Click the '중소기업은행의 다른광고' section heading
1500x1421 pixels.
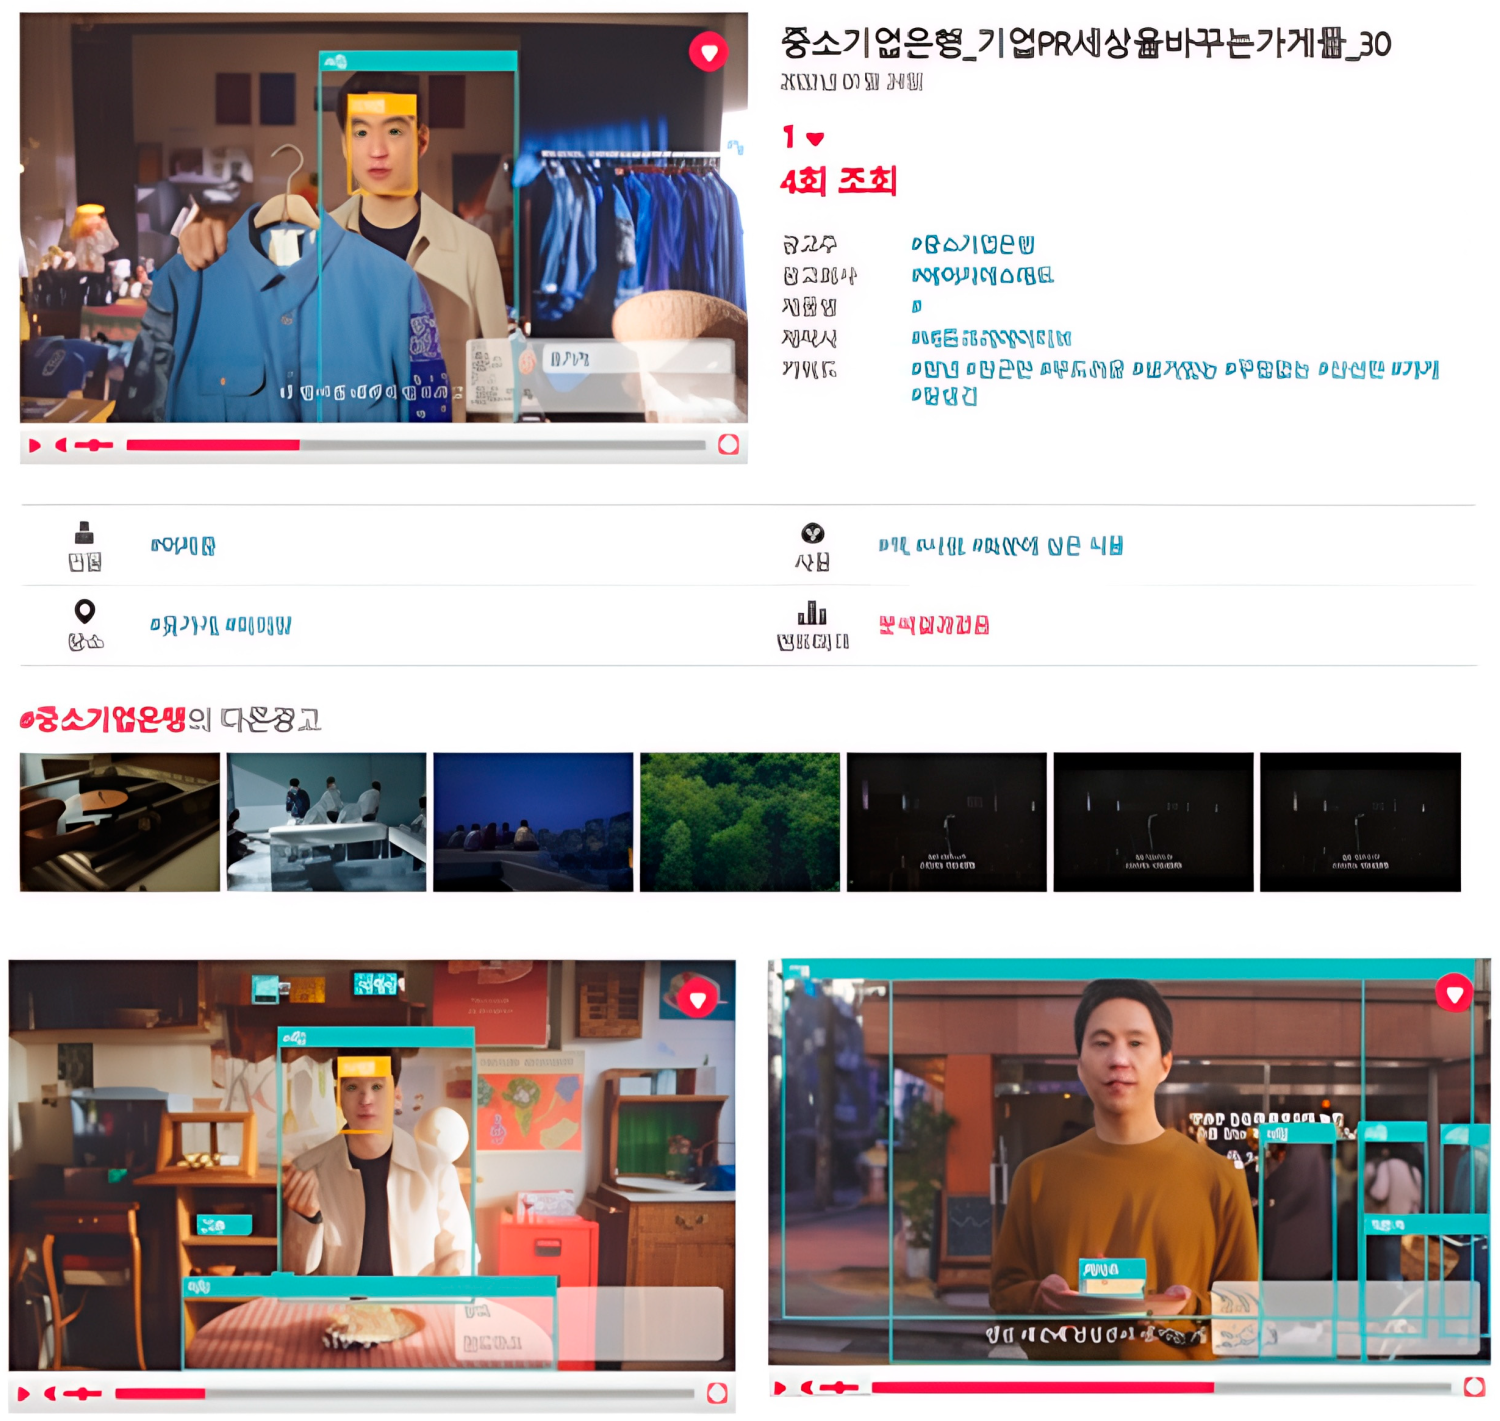170,720
